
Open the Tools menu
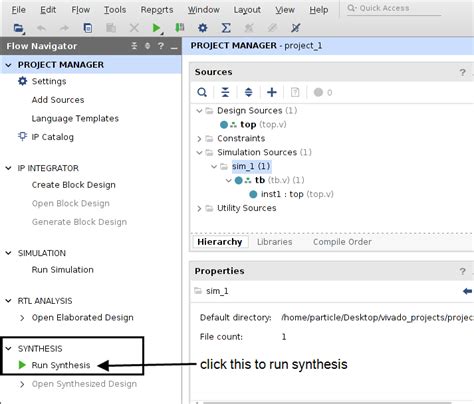click(115, 10)
